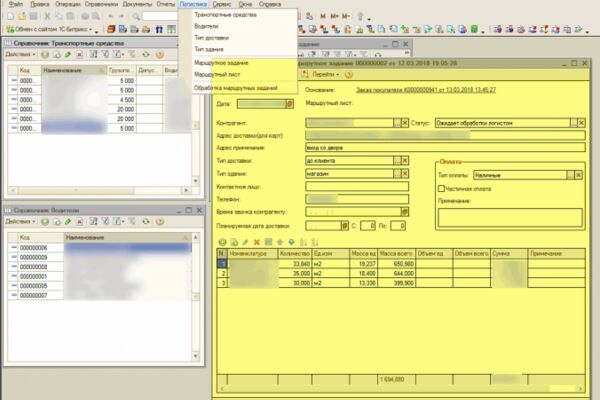Viewport: 600px width, 400px height.
Task: Clear the Контрагент field with X button
Action: click(x=405, y=123)
